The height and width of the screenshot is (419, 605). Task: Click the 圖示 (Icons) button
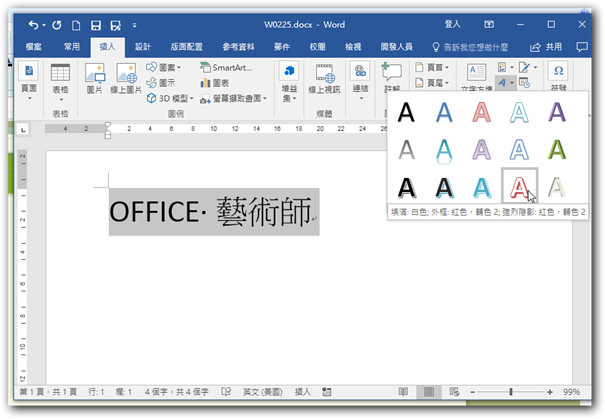click(161, 83)
